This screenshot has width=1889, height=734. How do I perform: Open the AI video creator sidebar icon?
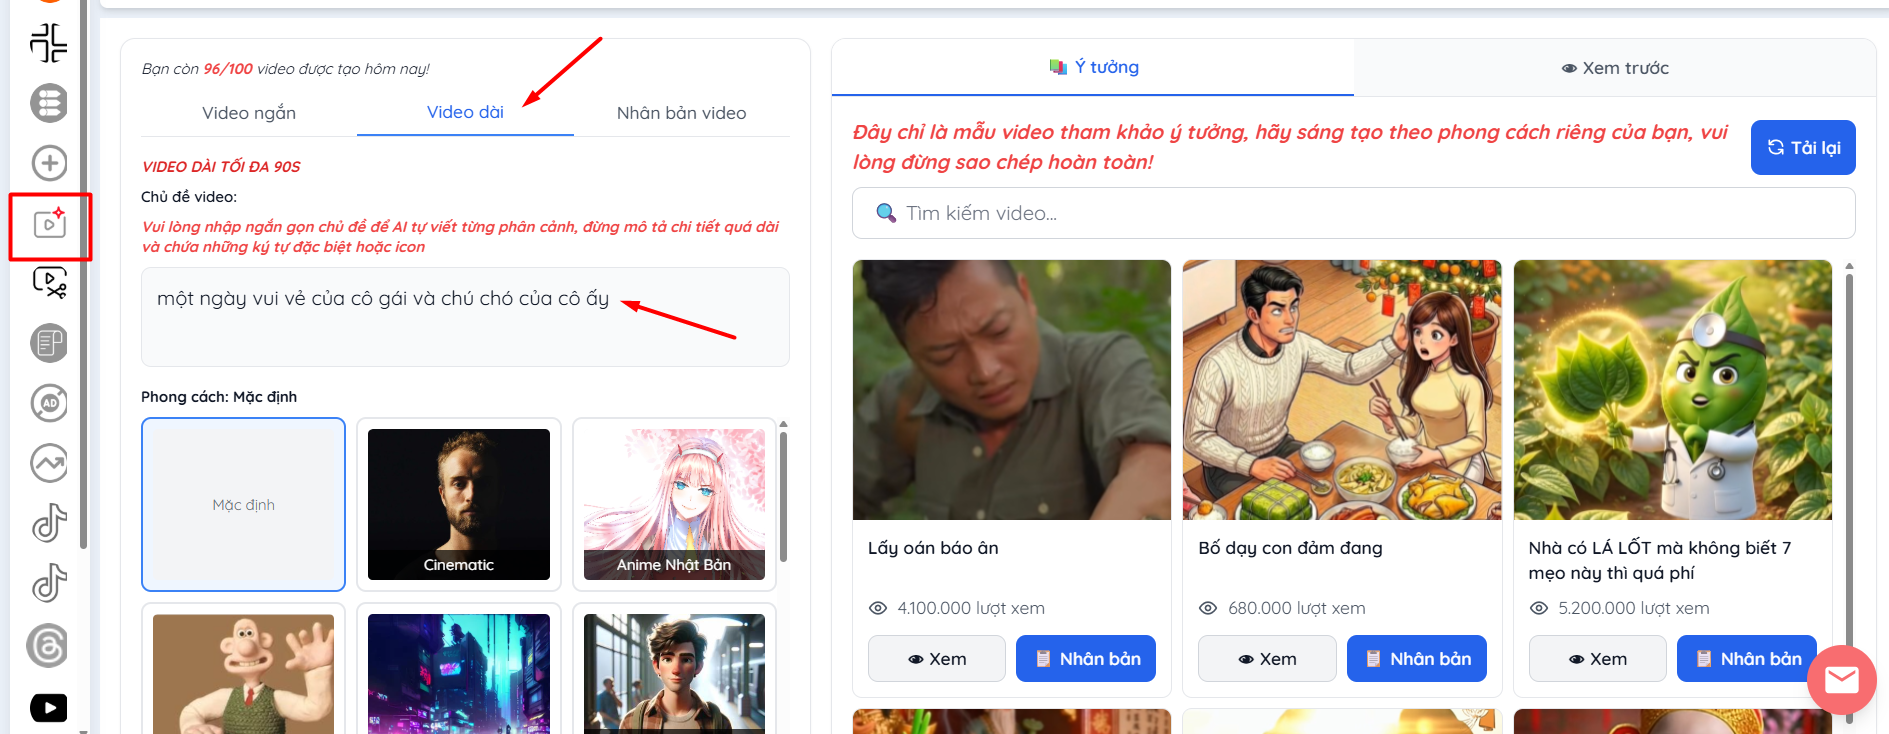tap(49, 224)
